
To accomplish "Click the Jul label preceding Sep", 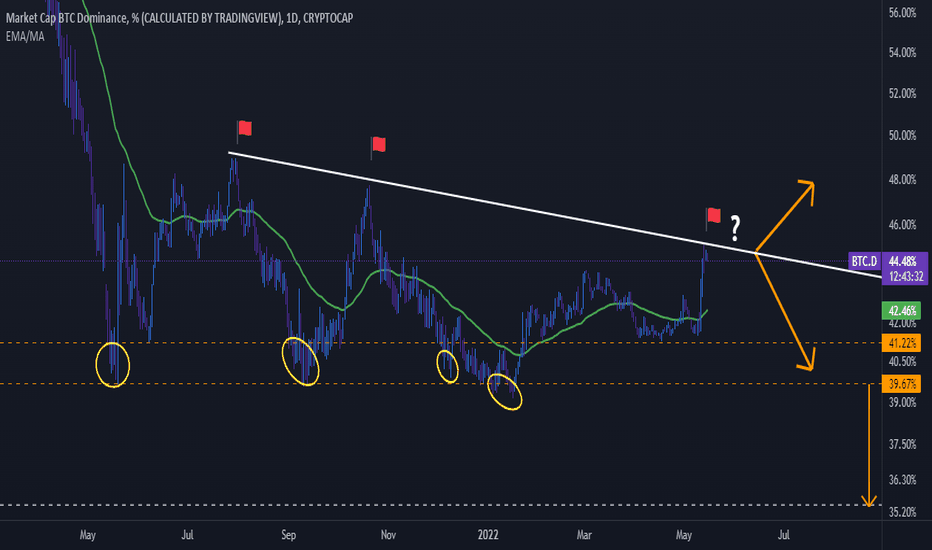I will (x=187, y=535).
